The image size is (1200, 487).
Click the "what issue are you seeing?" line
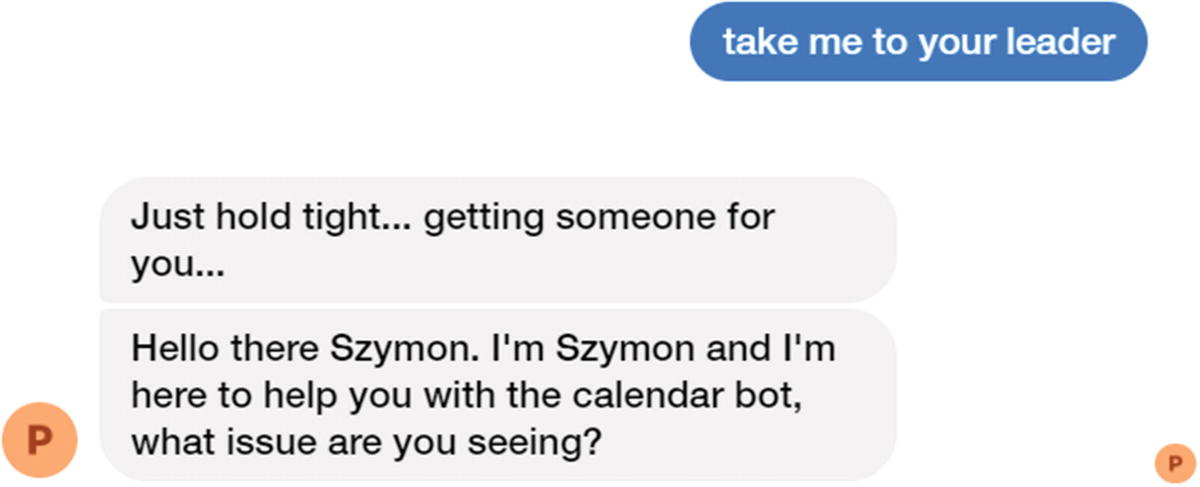366,440
